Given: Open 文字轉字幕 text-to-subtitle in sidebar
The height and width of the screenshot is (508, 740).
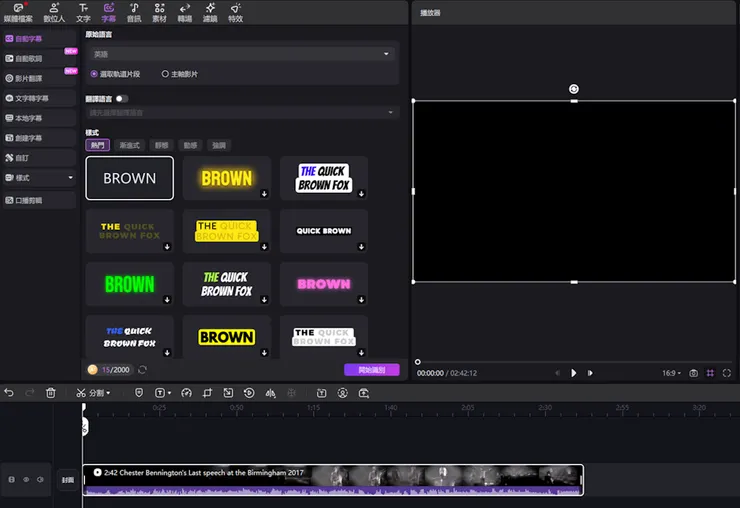Looking at the screenshot, I should [39, 98].
